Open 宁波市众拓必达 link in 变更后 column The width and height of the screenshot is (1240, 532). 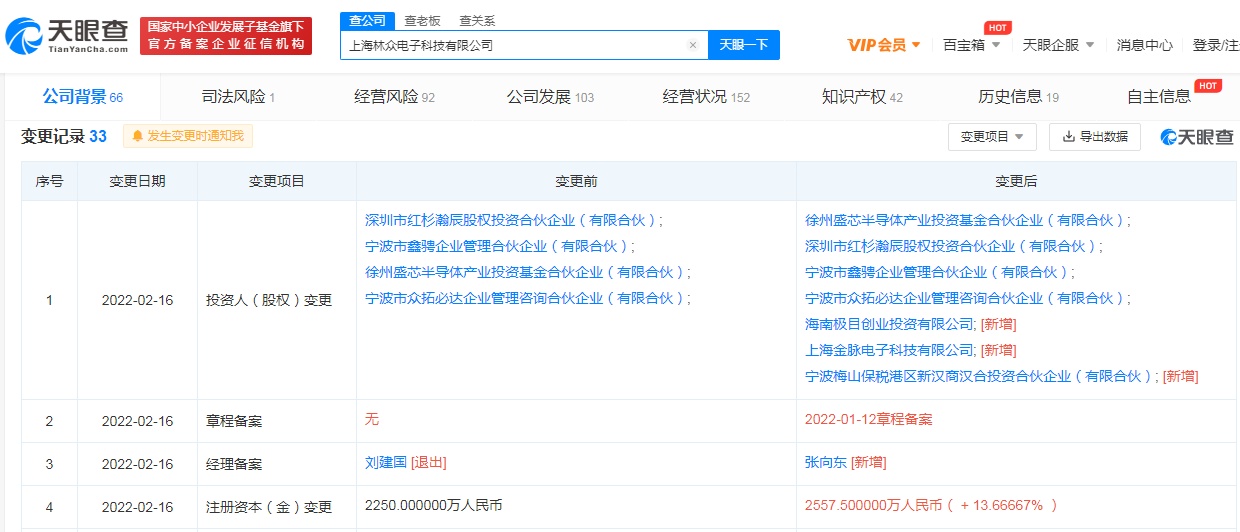coord(966,298)
